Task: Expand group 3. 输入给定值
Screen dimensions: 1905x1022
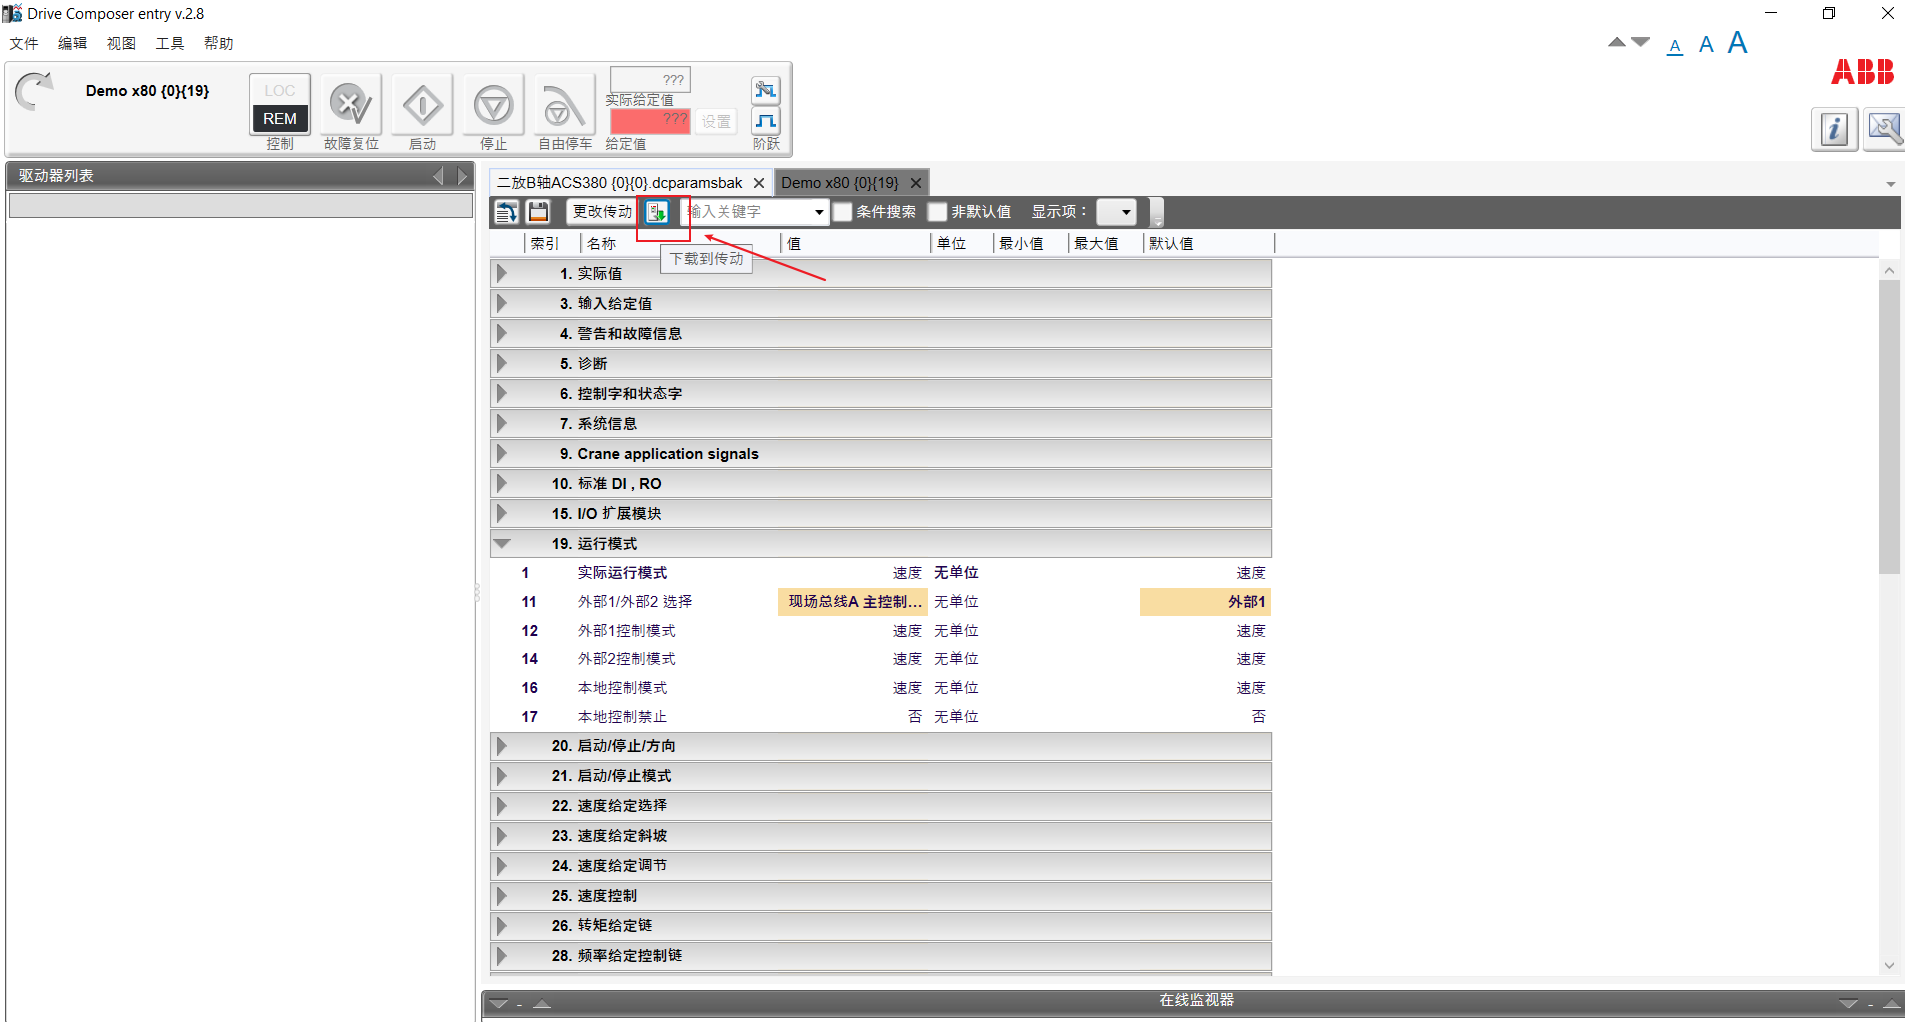Action: click(x=502, y=303)
